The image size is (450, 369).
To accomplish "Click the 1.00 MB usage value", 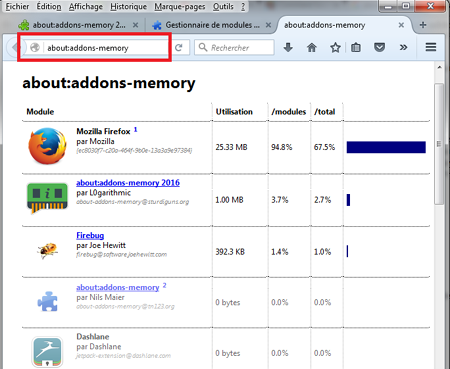I will (x=229, y=200).
